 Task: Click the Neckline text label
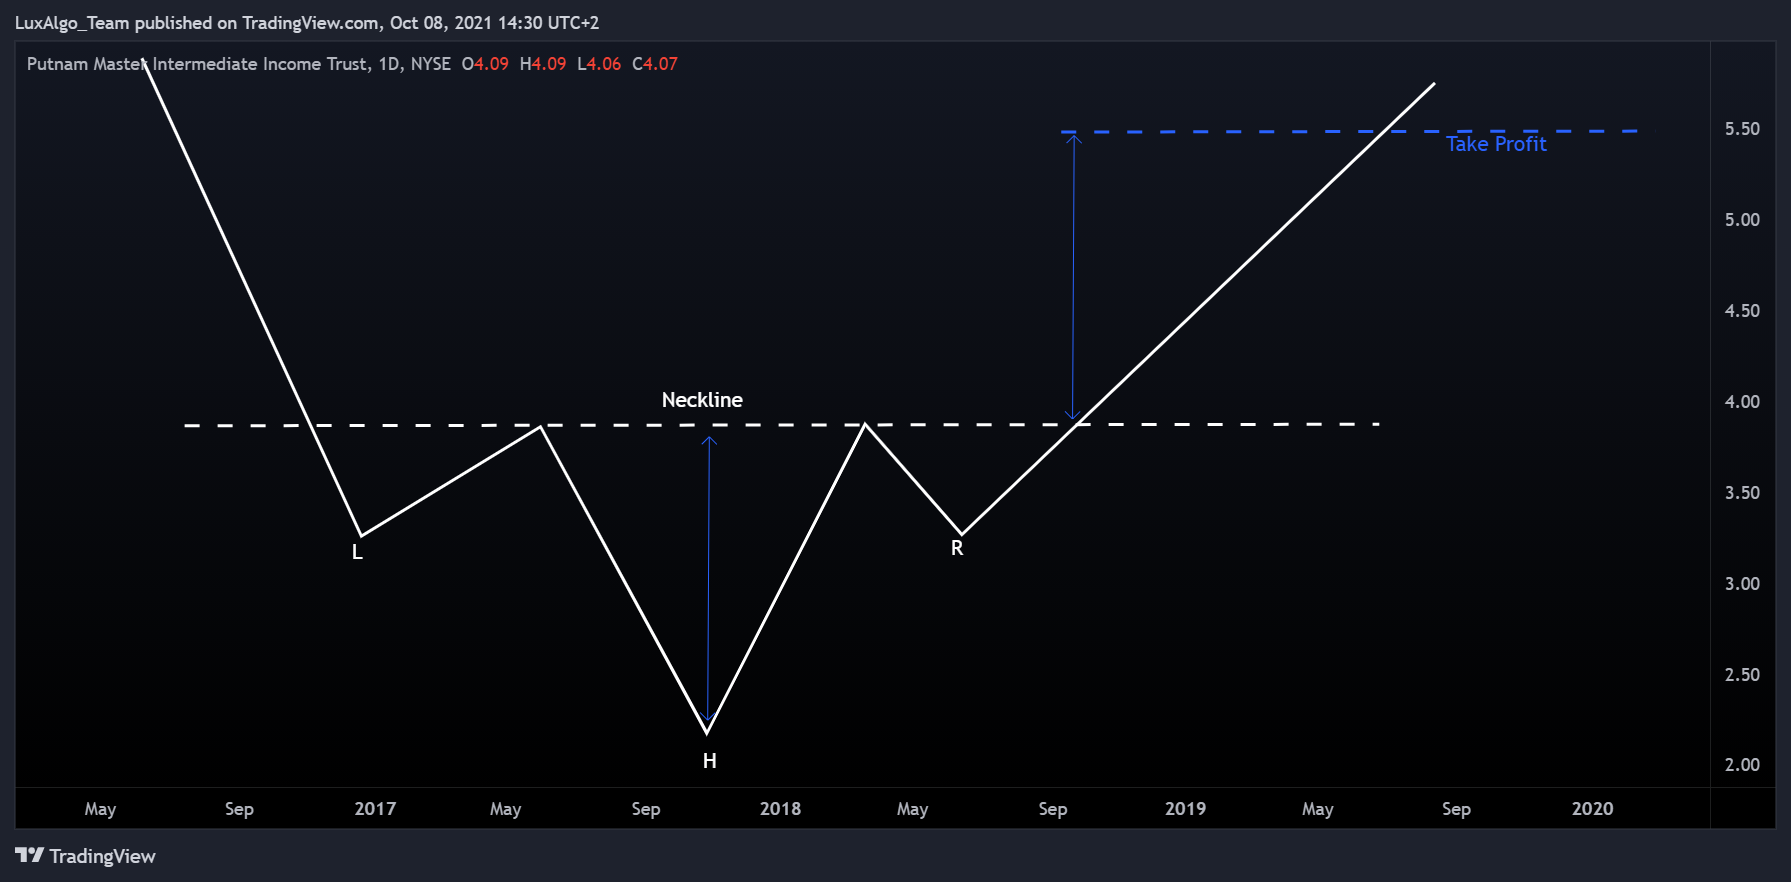702,400
